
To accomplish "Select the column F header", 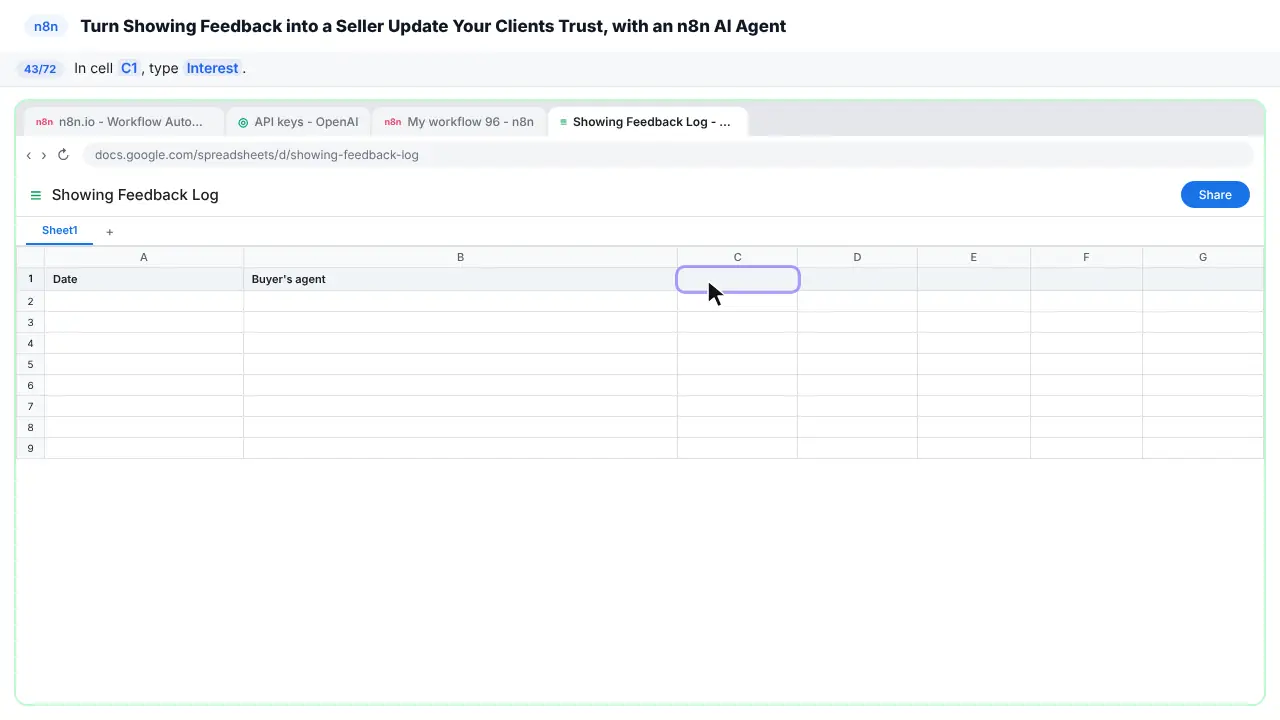I will point(1086,257).
